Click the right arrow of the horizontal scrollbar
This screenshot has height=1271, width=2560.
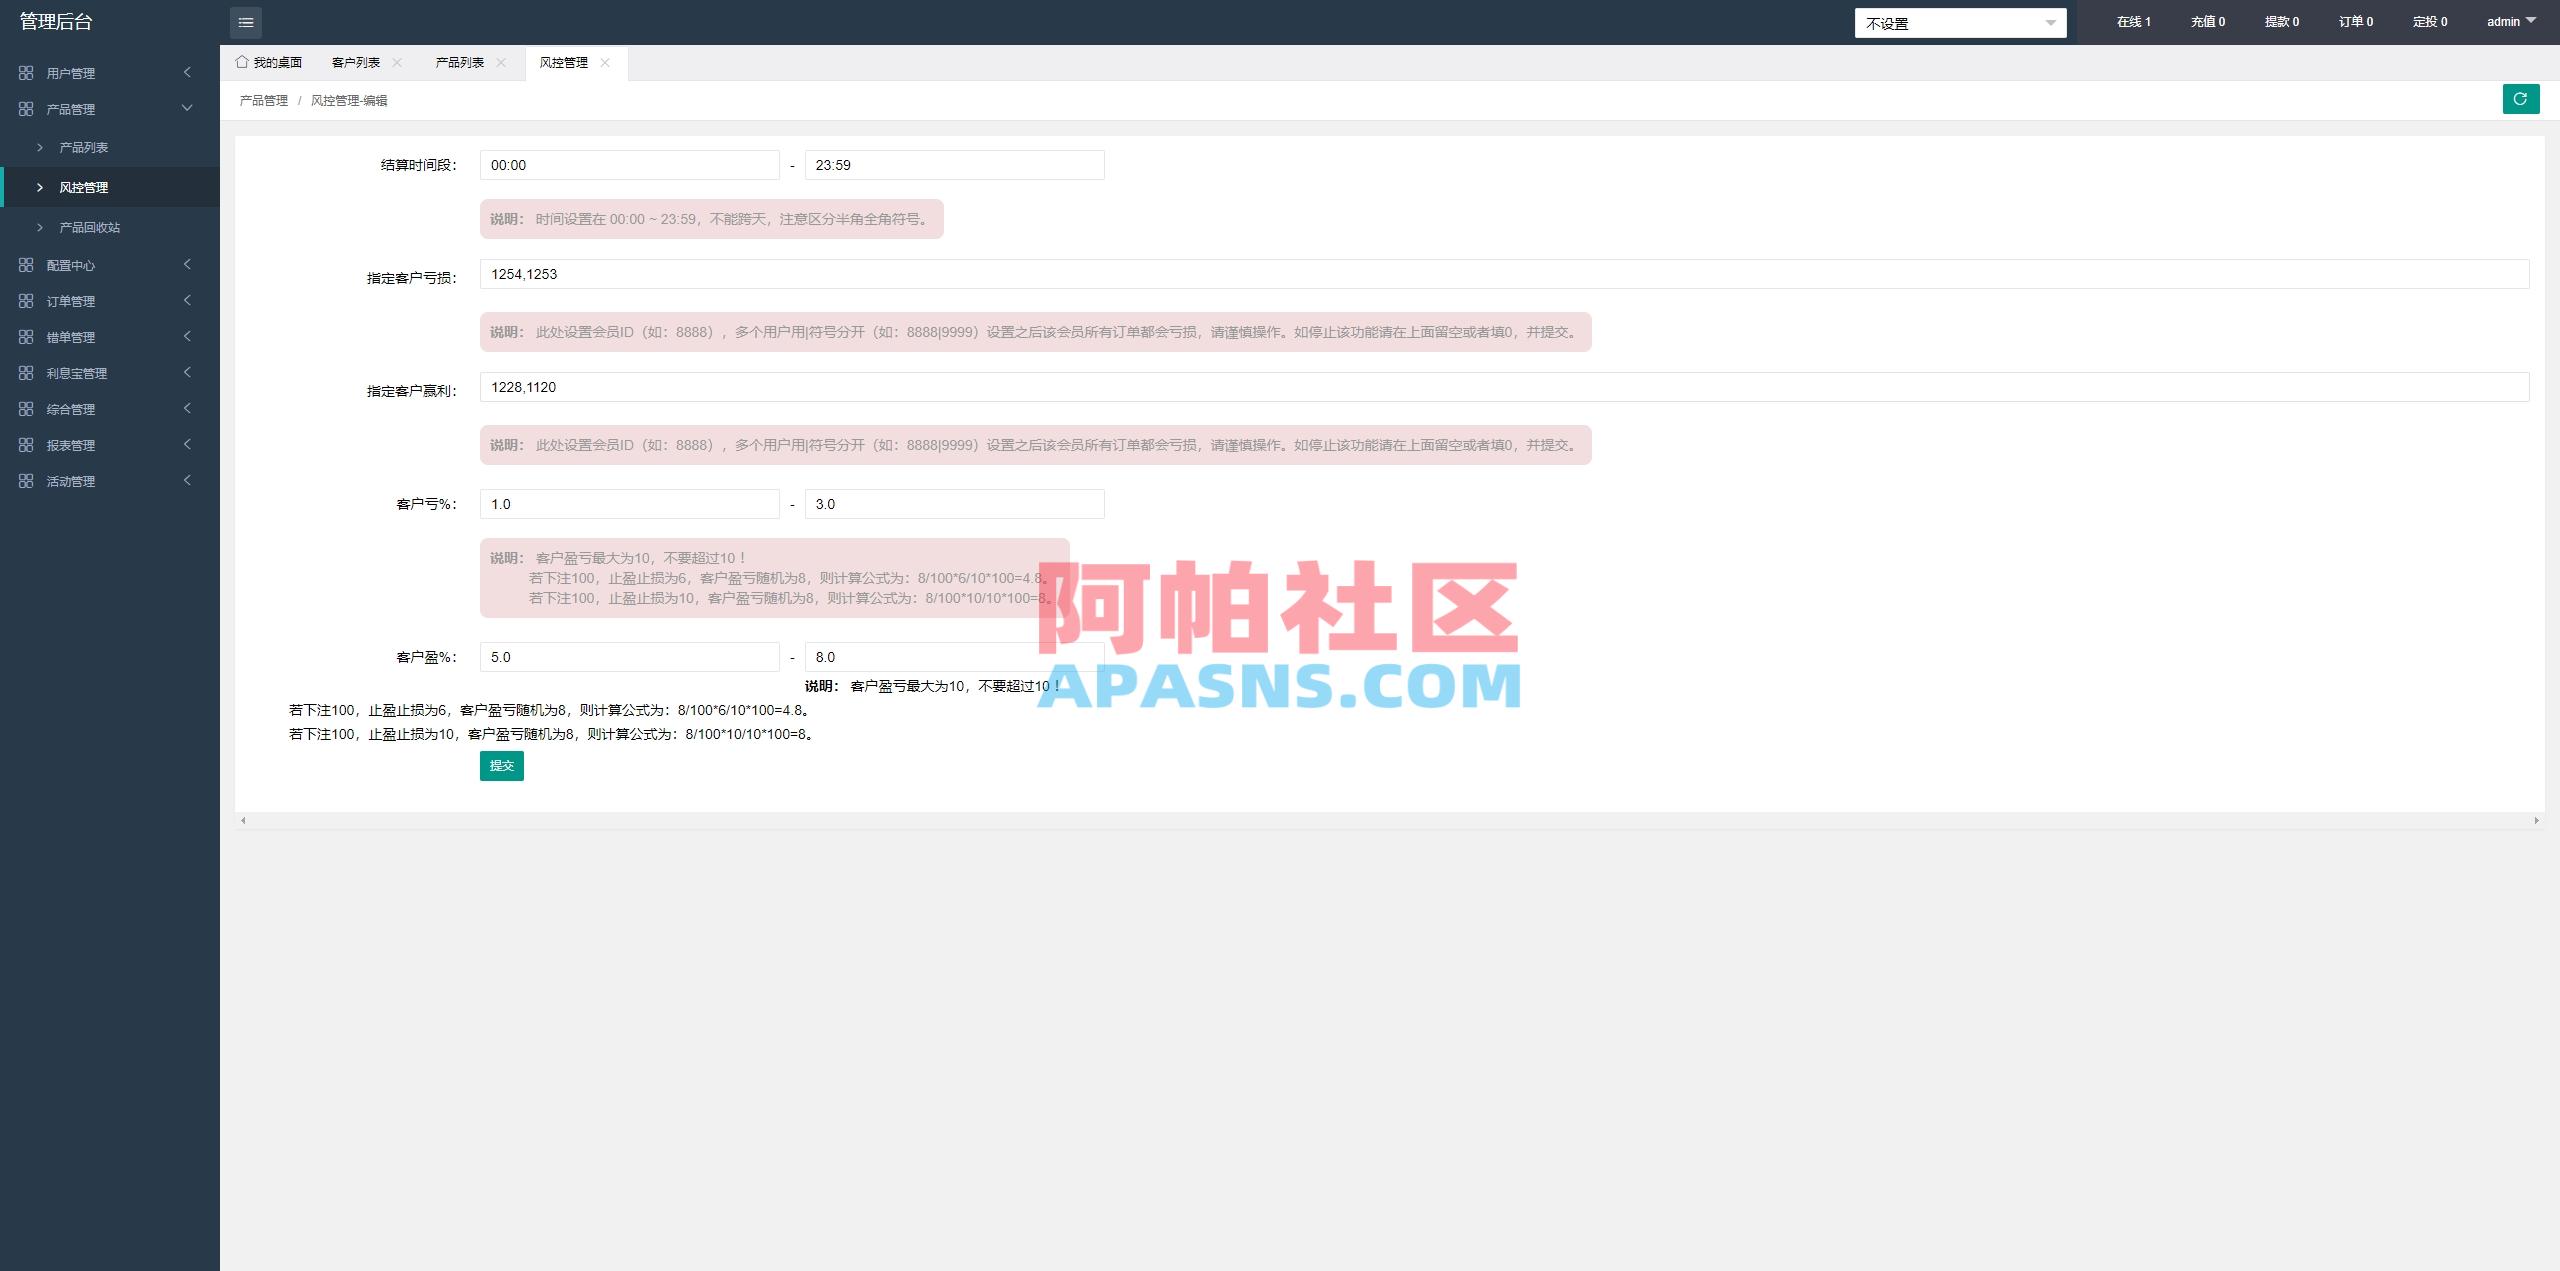tap(2536, 820)
